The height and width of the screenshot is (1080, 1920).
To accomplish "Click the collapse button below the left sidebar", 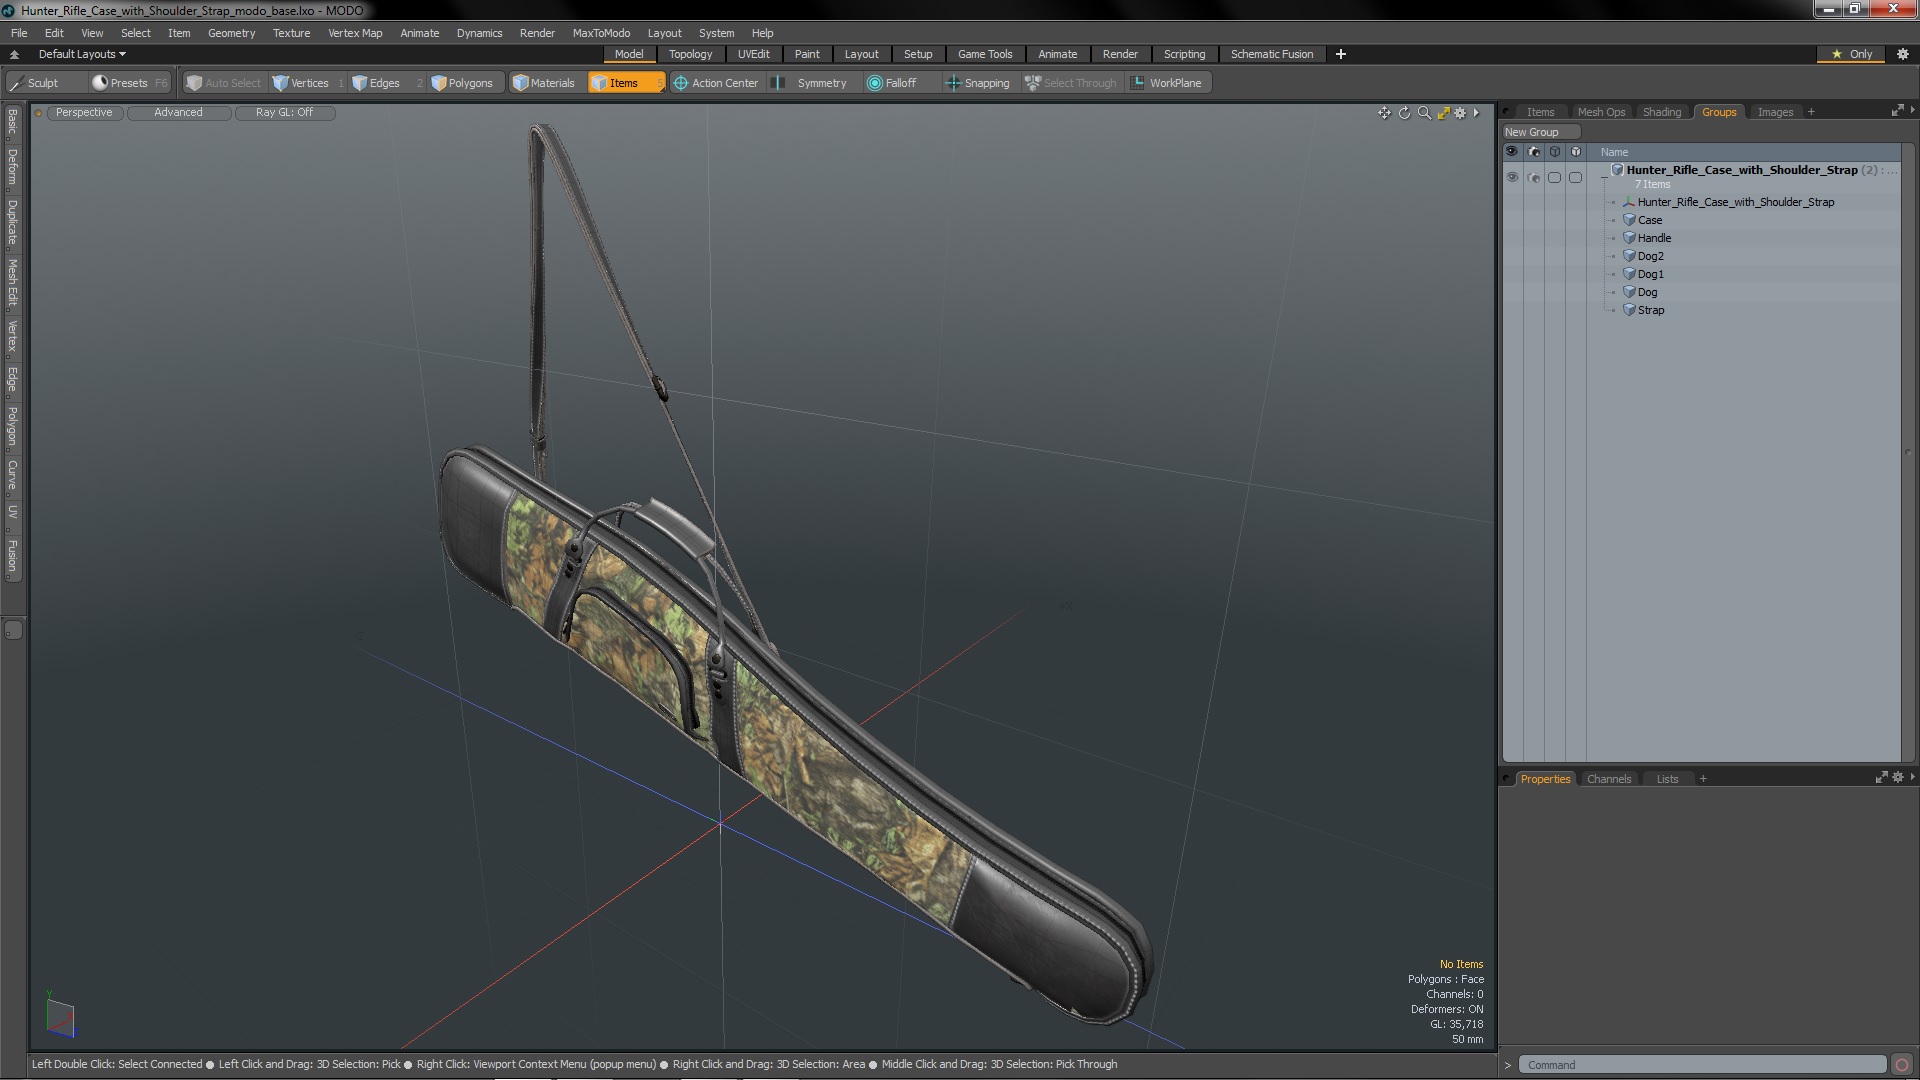I will [13, 630].
